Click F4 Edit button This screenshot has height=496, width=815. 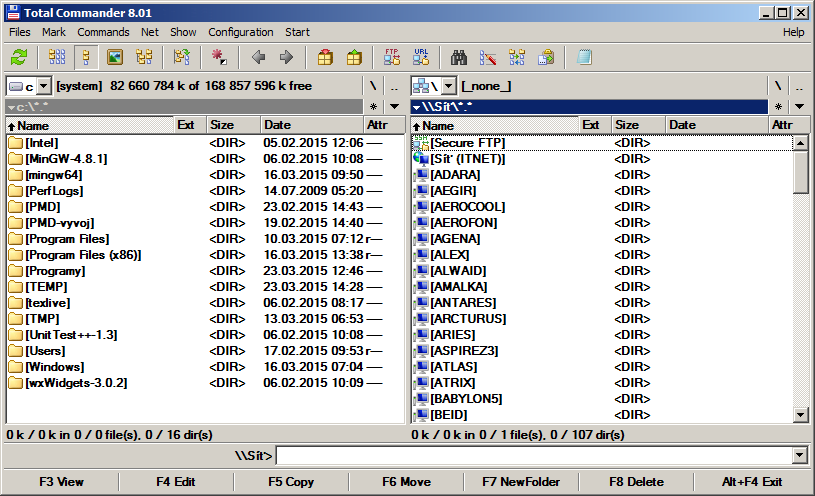176,482
